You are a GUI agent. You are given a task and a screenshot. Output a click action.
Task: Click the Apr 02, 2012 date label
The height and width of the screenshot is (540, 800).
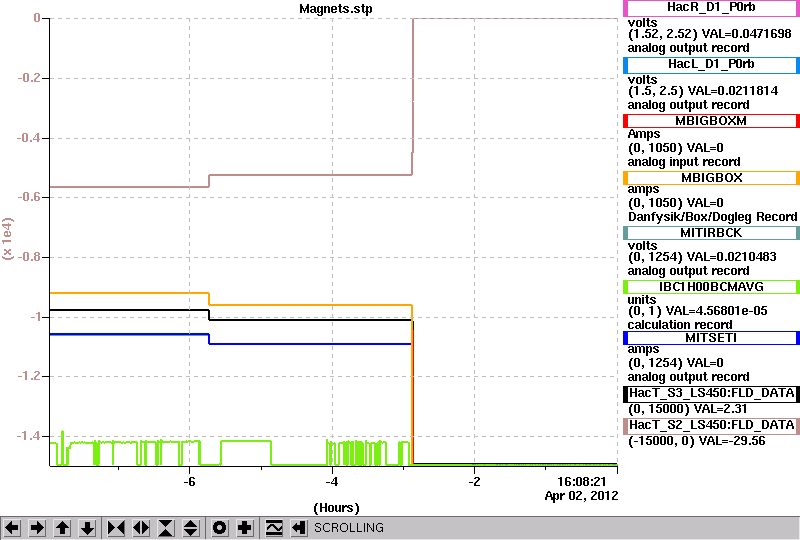pos(581,496)
